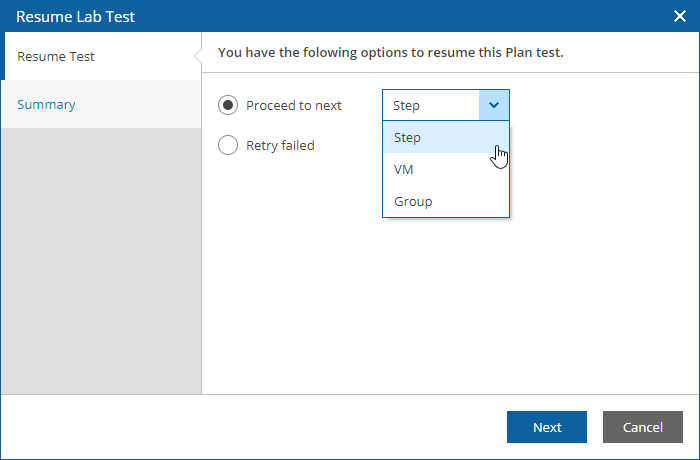Click the Next button
700x460 pixels.
click(x=547, y=427)
